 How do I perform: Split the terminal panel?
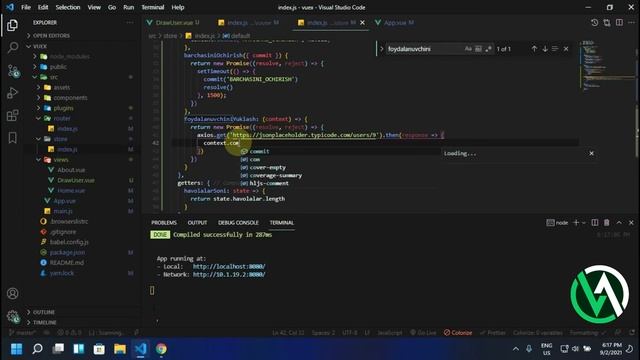point(595,222)
